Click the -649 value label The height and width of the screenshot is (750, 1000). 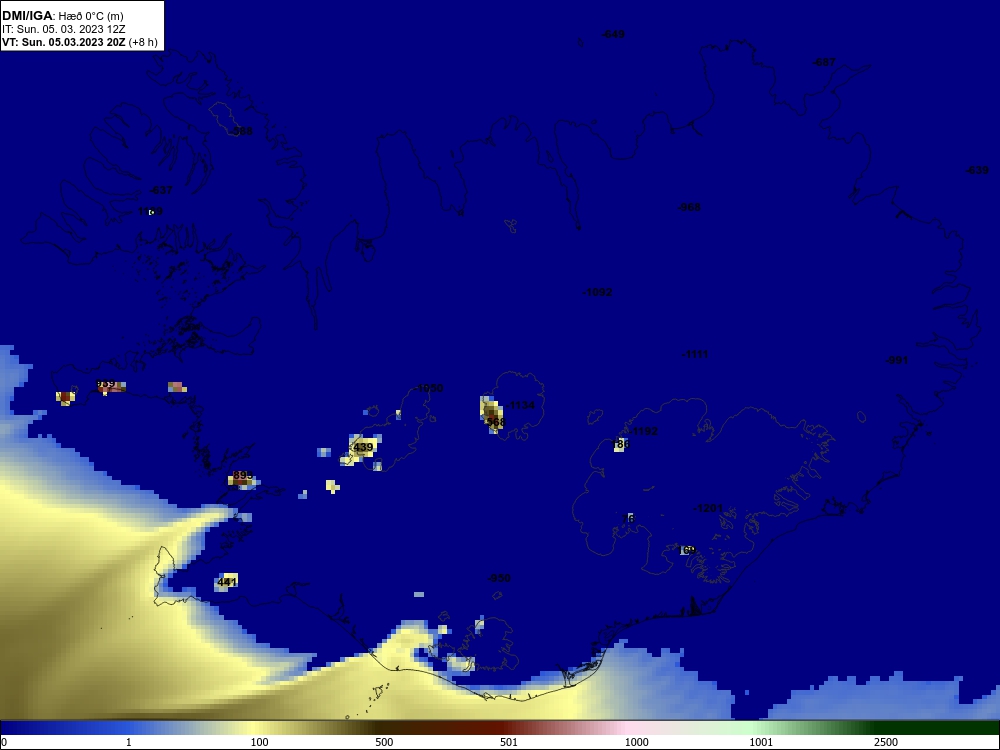(x=613, y=34)
